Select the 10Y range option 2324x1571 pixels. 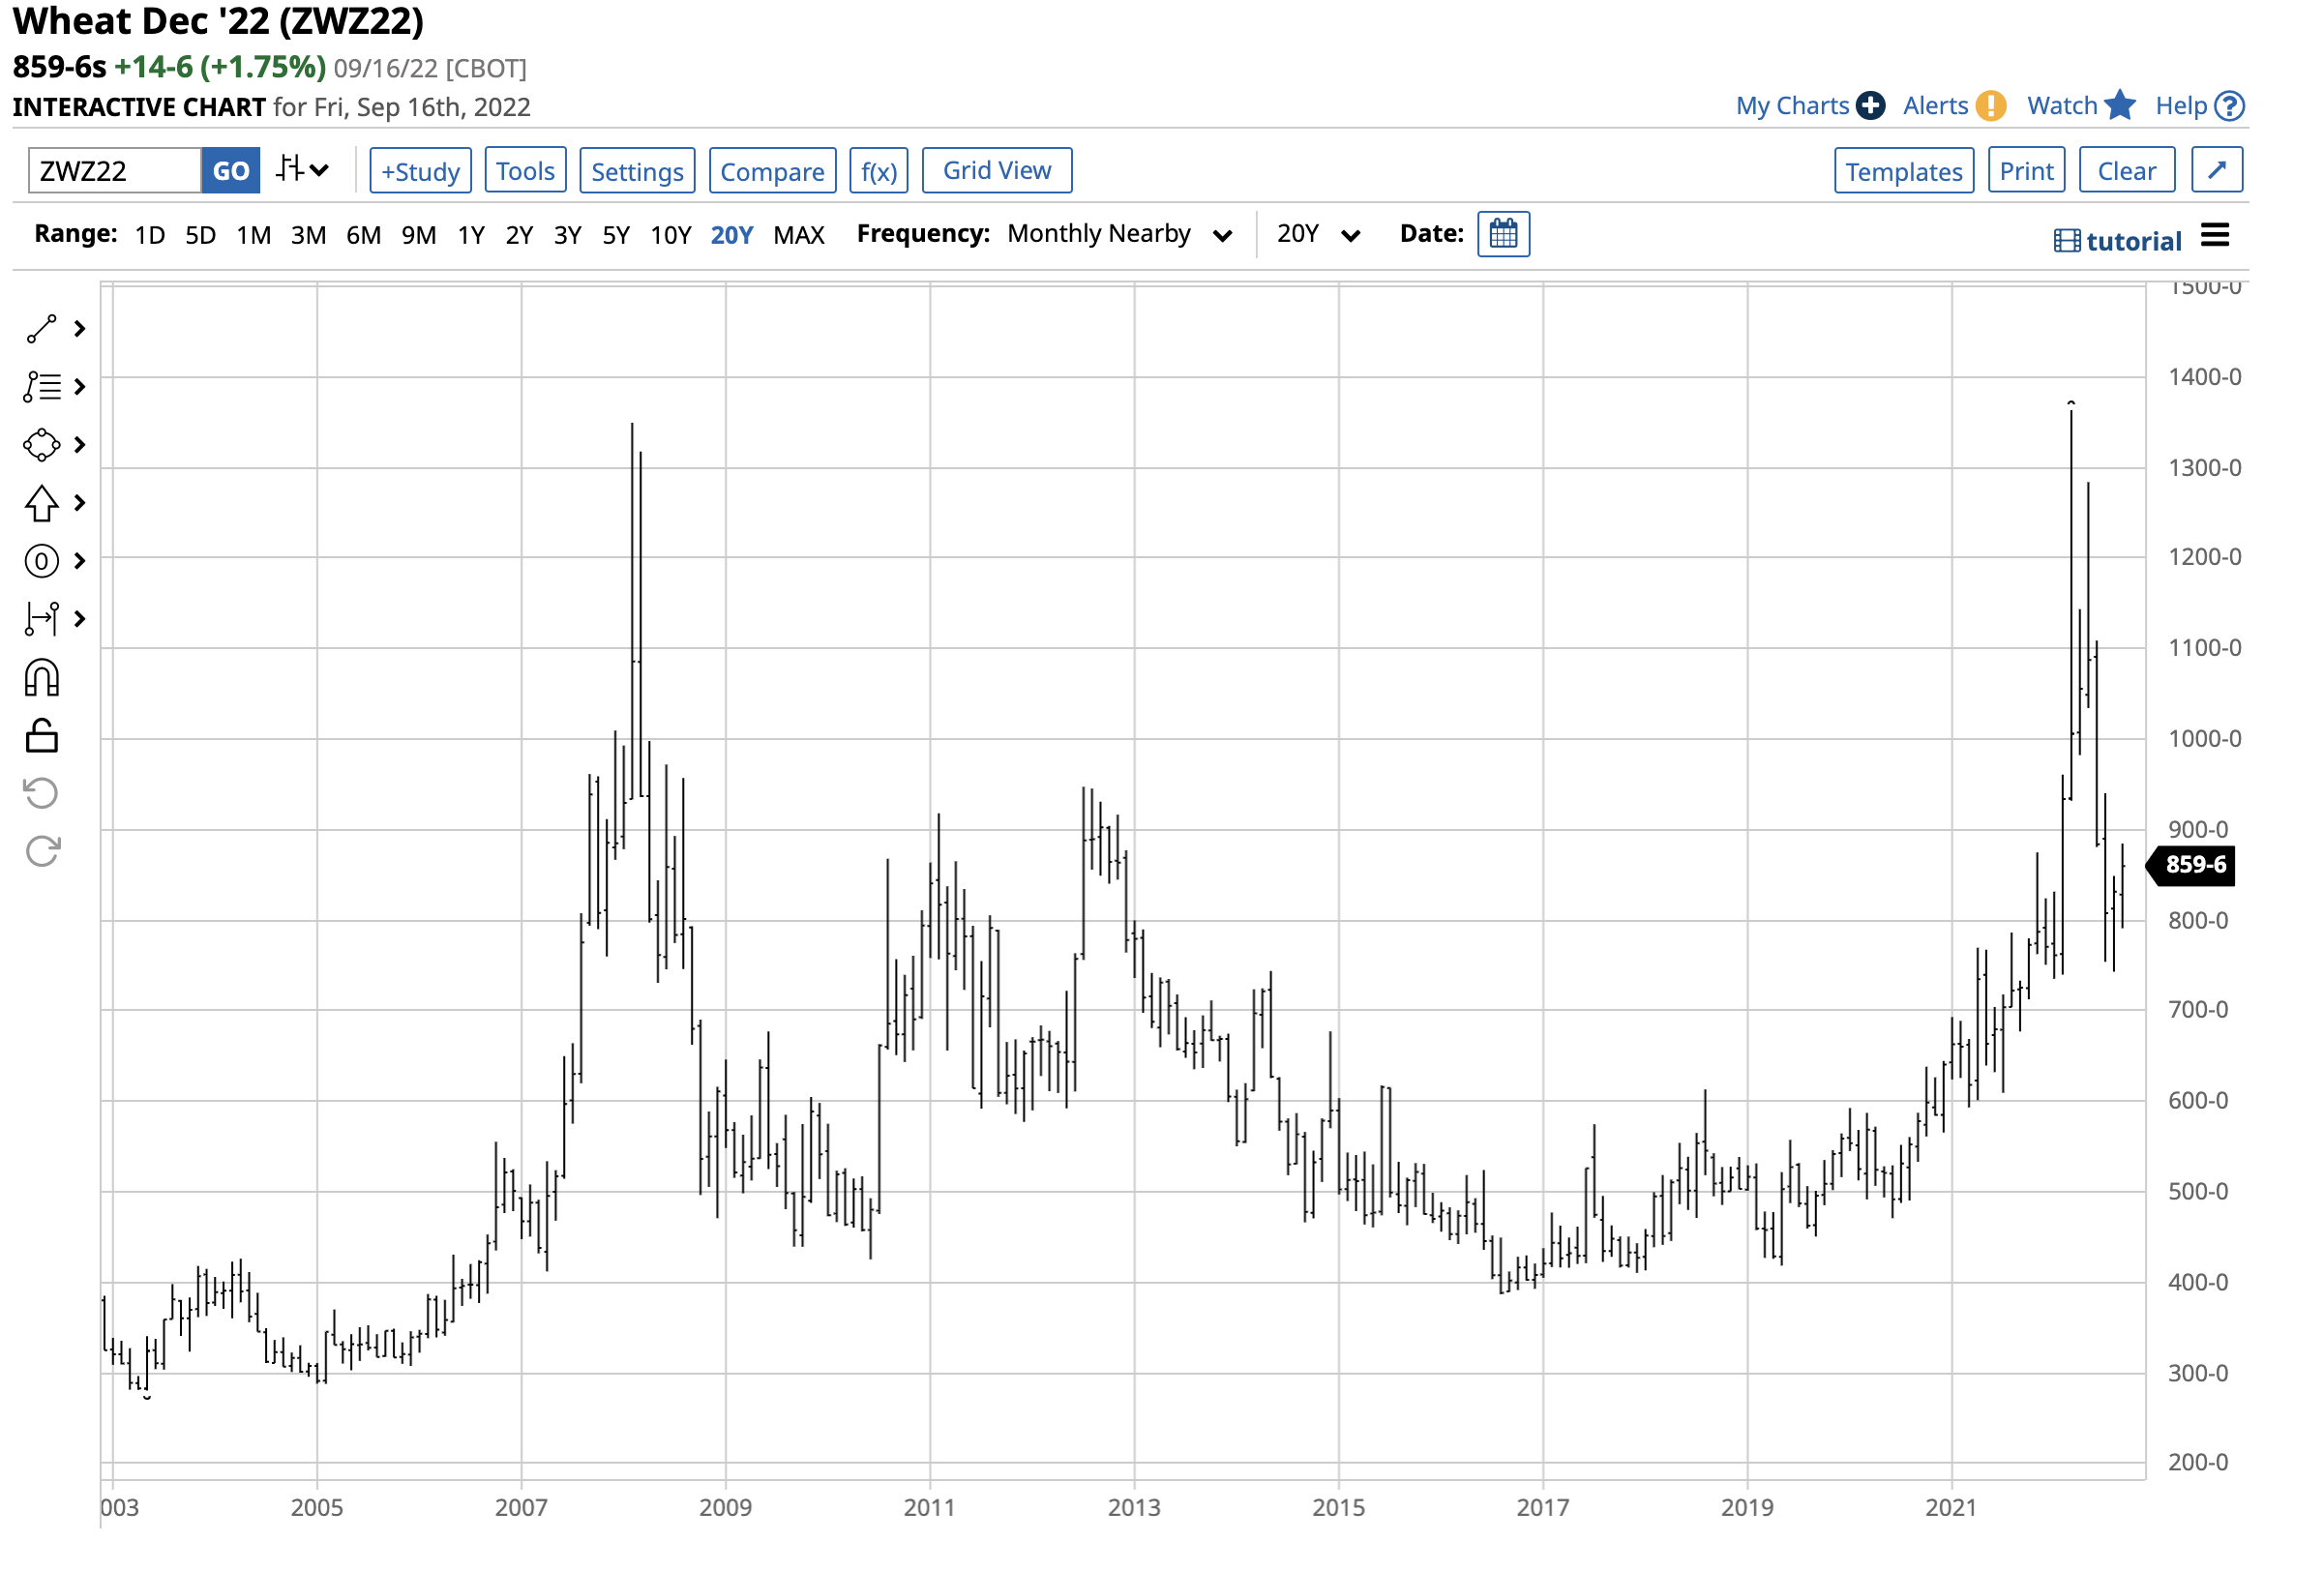coord(672,236)
